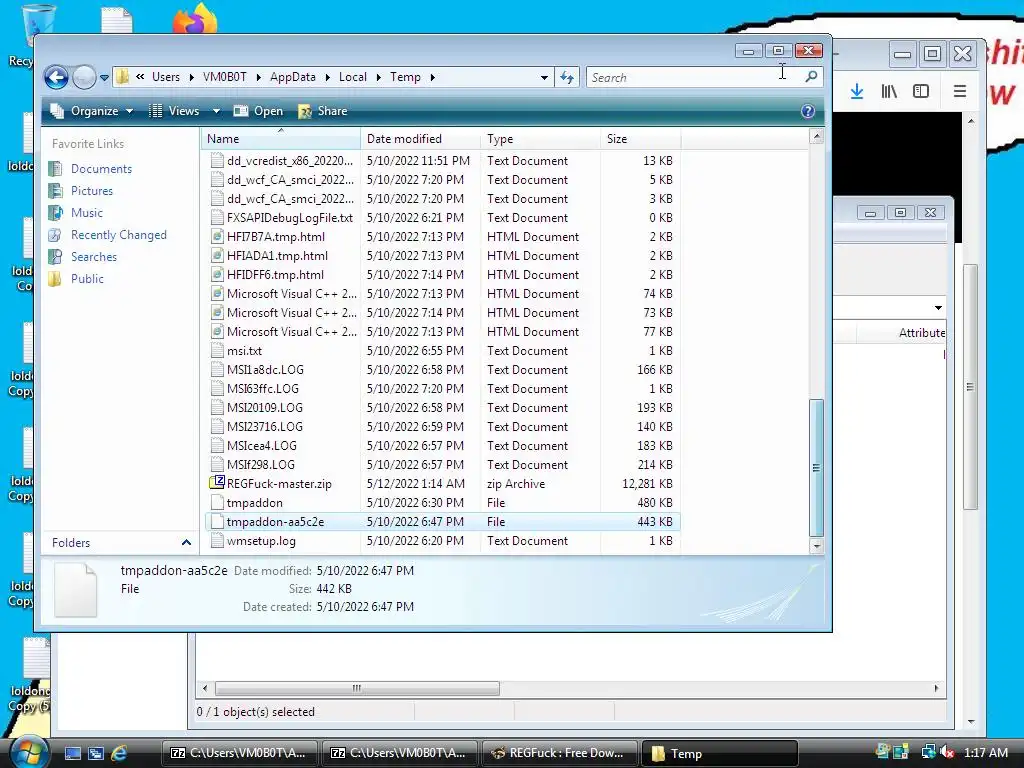Click the Local breadcrumb segment

(353, 77)
